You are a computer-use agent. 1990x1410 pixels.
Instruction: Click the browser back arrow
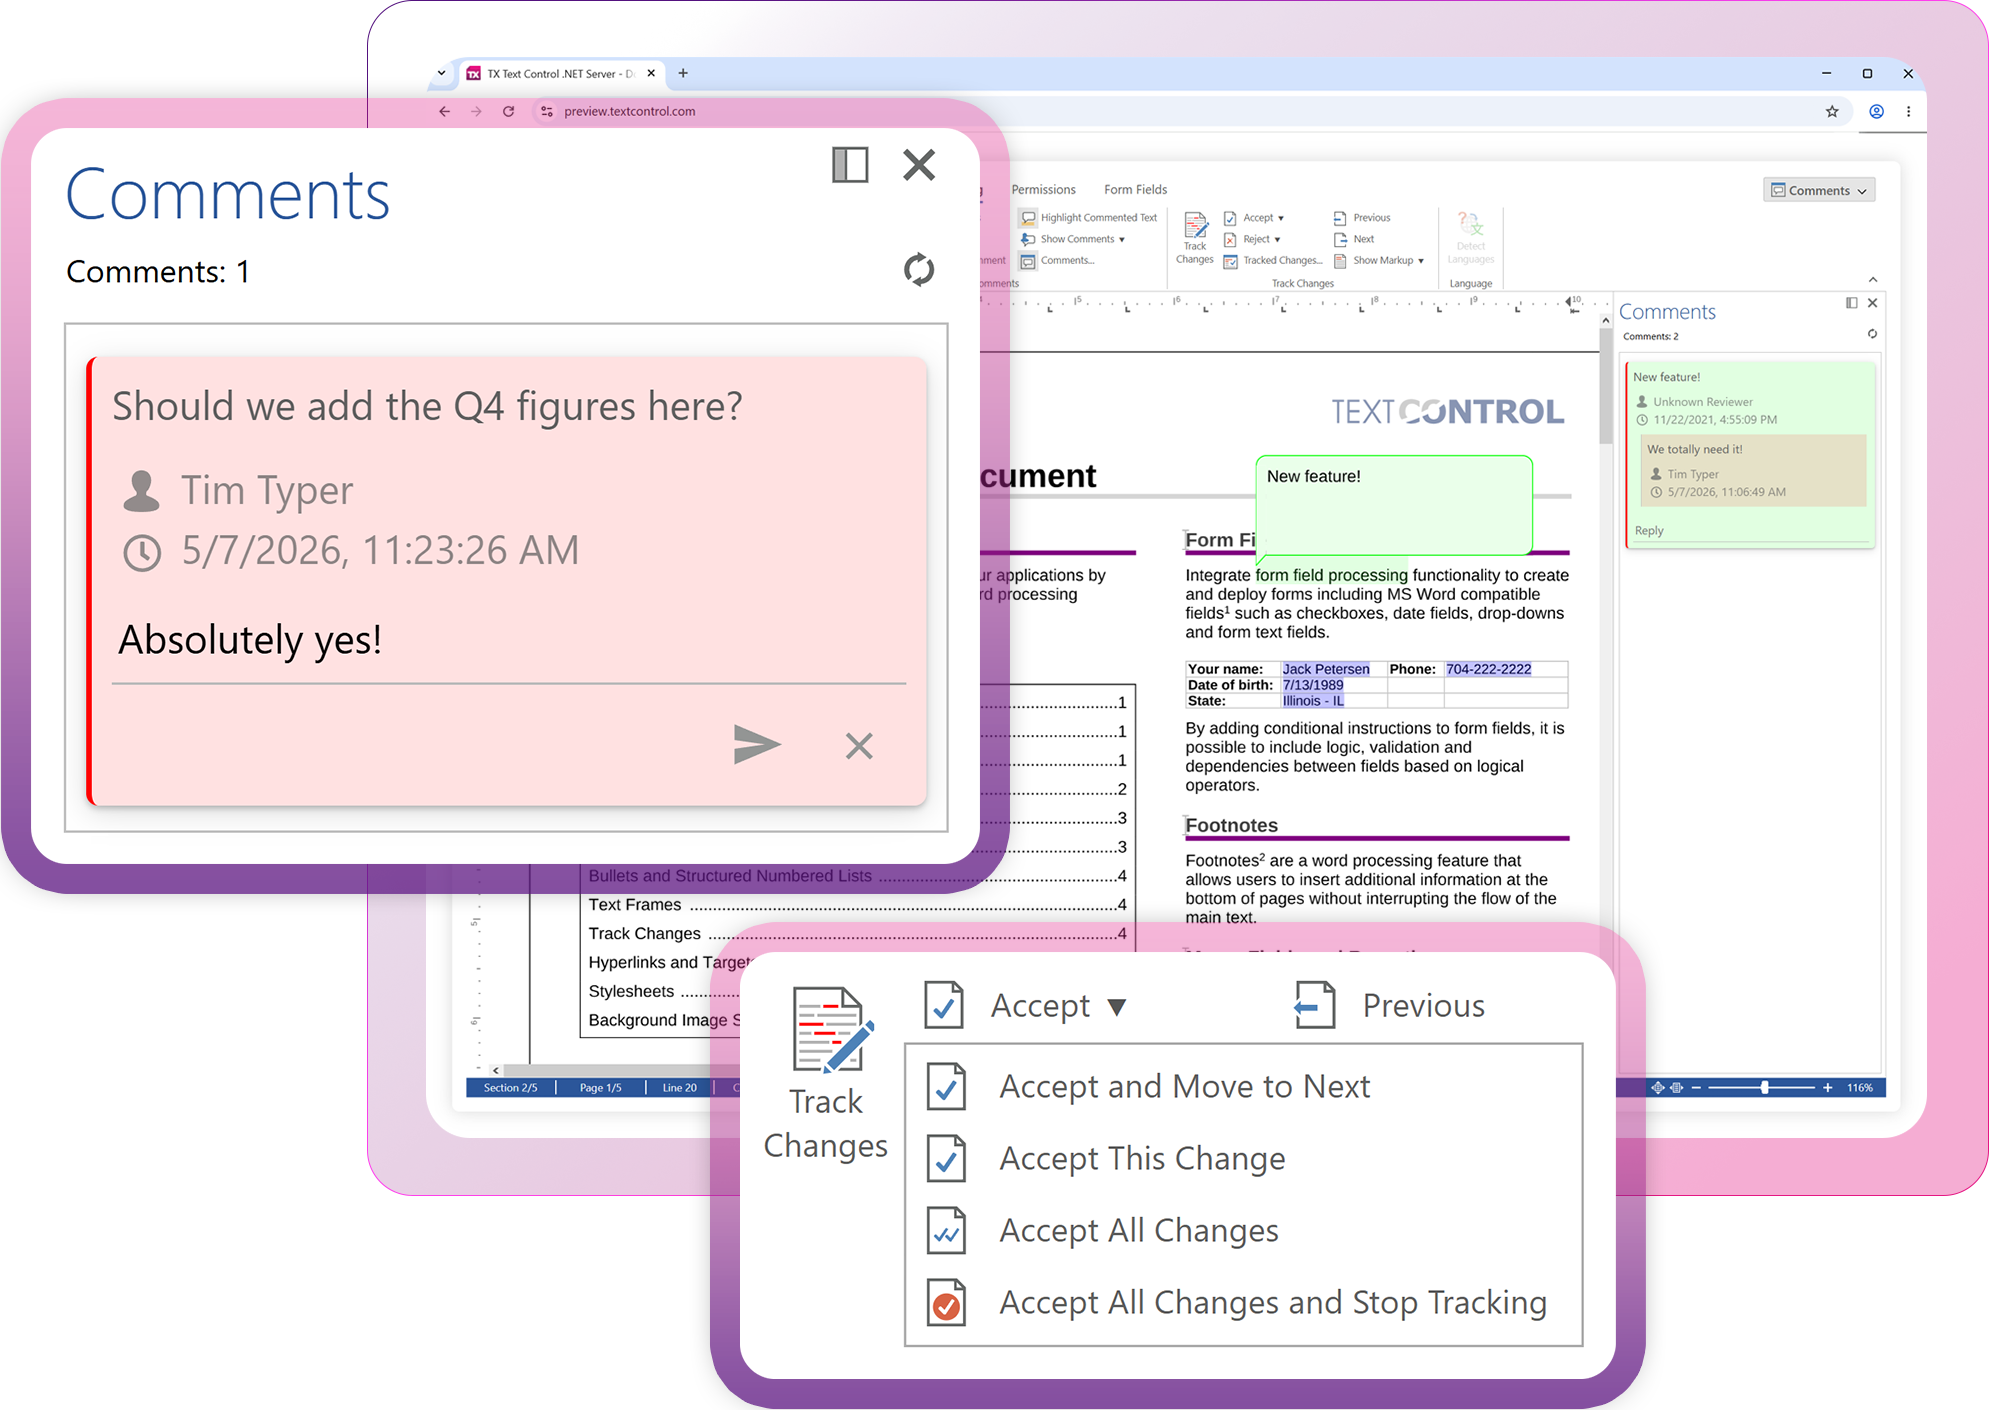444,112
